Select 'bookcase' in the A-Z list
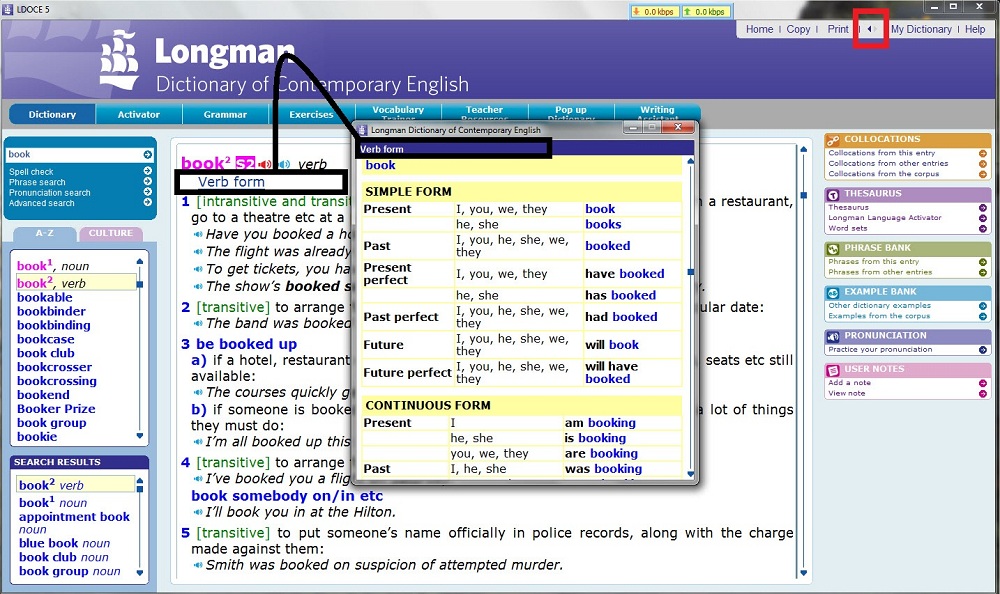The image size is (1000, 594). click(x=46, y=339)
